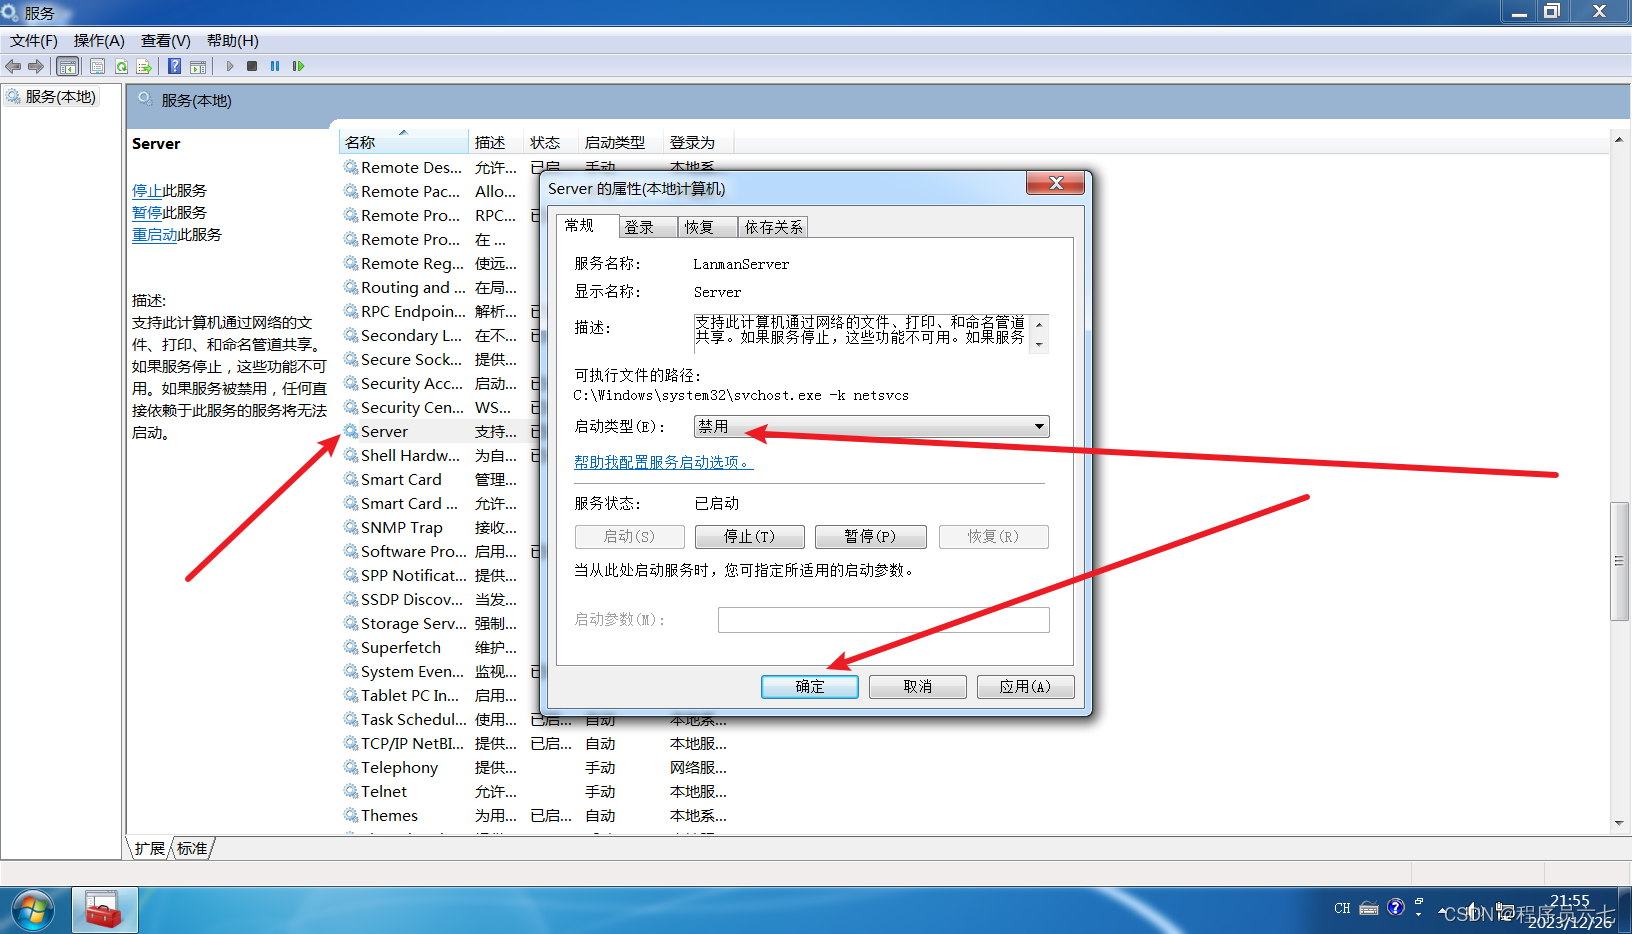The image size is (1632, 934).
Task: Select the Telephony service row
Action: (x=536, y=767)
